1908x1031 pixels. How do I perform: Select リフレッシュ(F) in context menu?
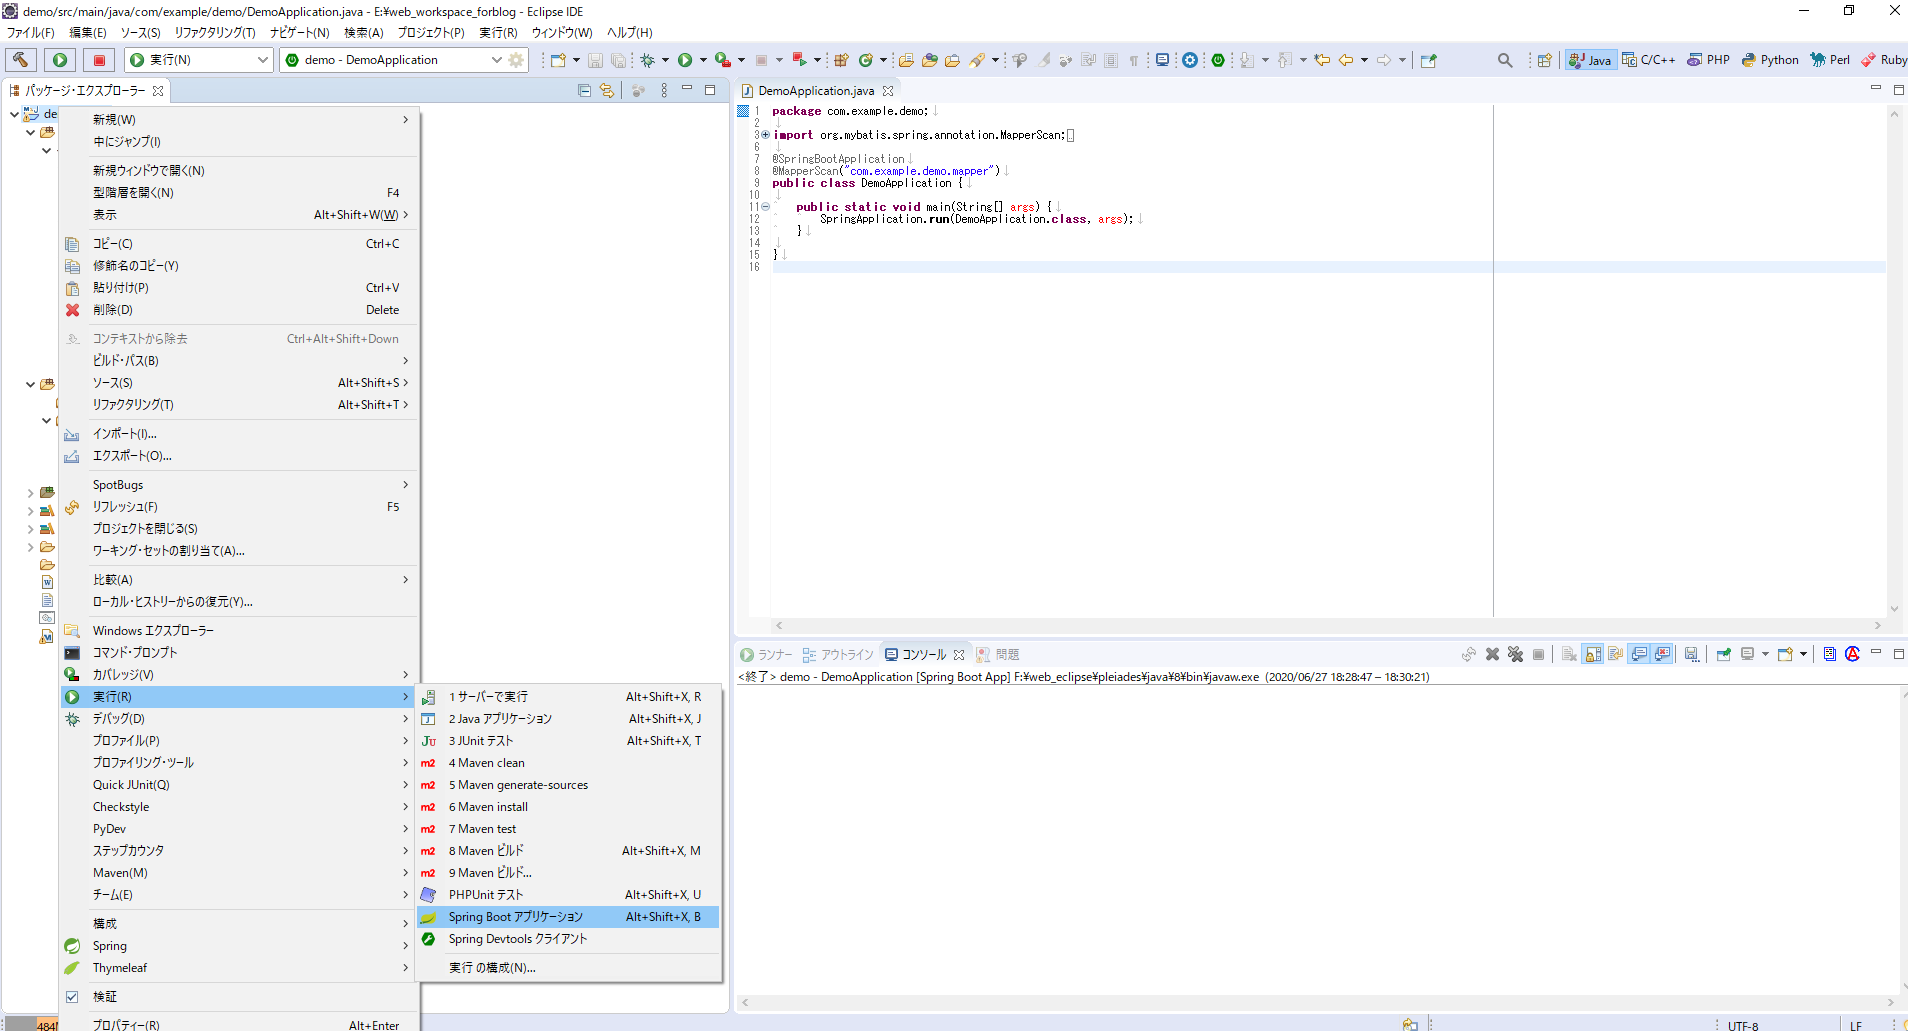click(x=239, y=507)
